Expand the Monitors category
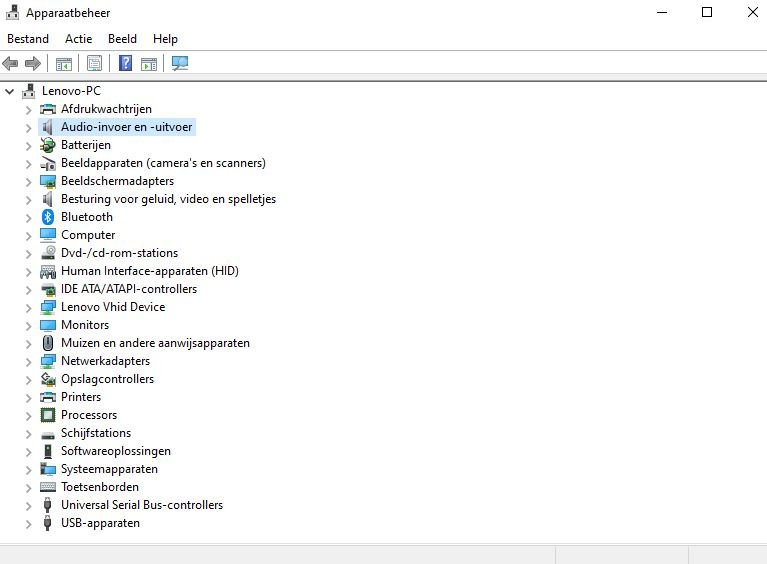Viewport: 767px width, 564px height. click(28, 326)
